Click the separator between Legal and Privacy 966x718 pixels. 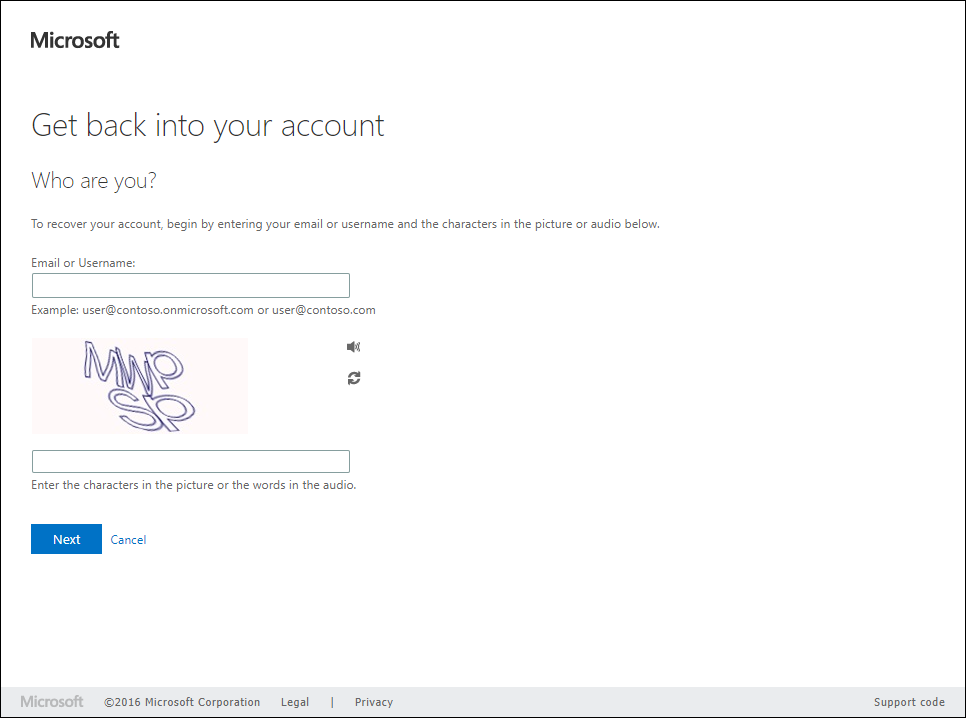332,702
